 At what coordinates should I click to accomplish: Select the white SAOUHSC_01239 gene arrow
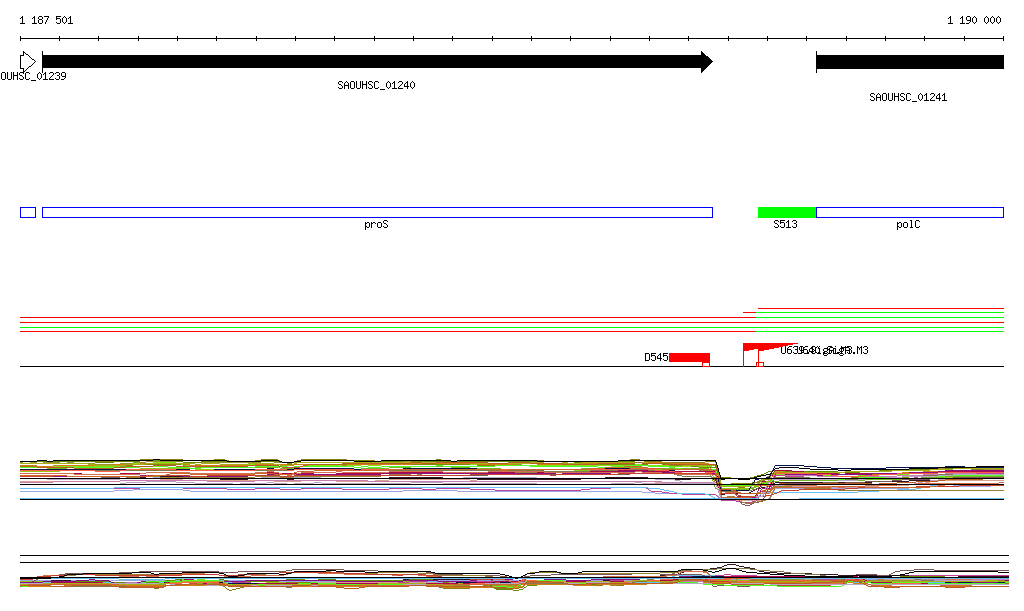[28, 62]
